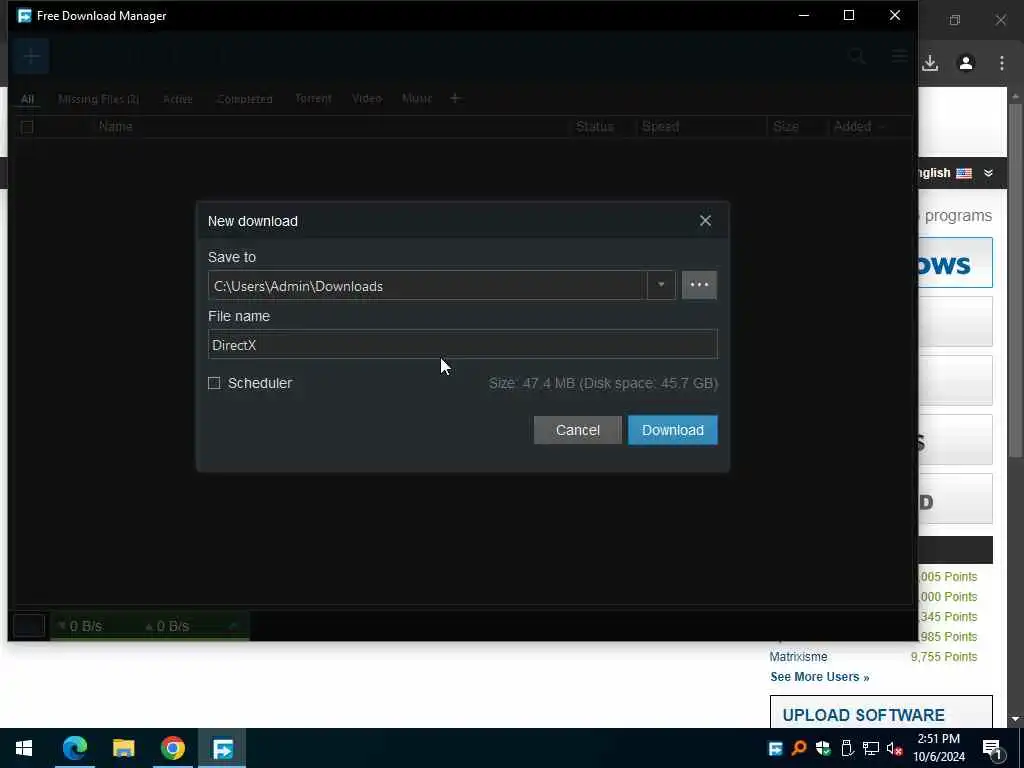Click the add download plus button

pos(31,56)
